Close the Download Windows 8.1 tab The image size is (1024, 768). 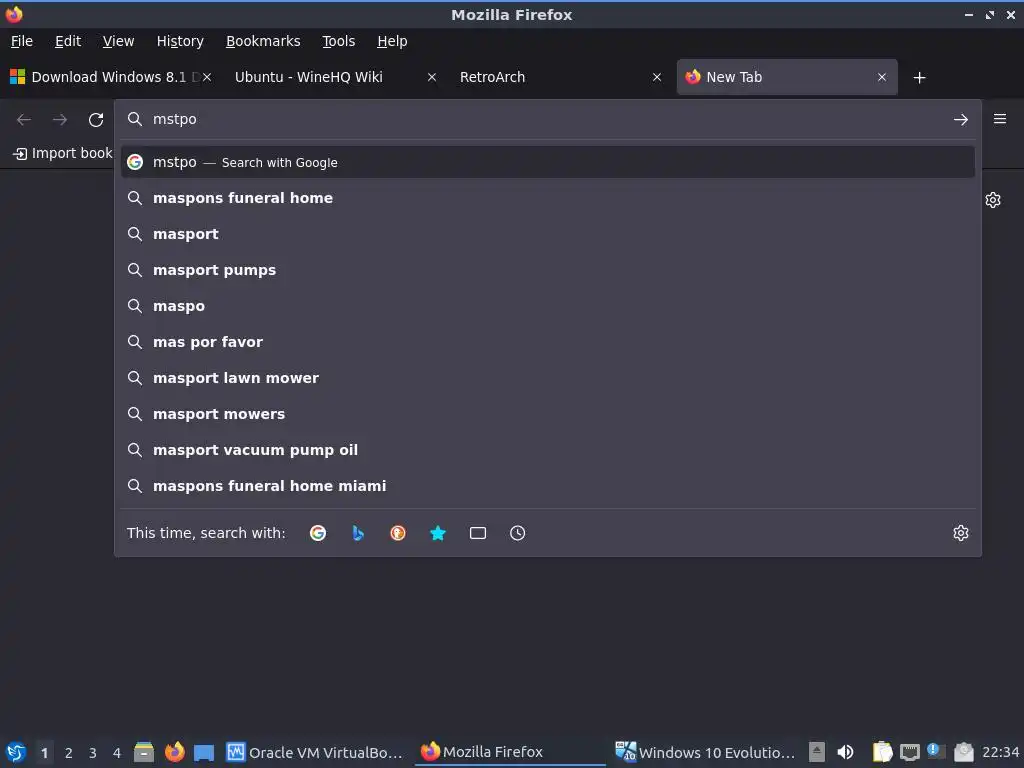coord(206,77)
